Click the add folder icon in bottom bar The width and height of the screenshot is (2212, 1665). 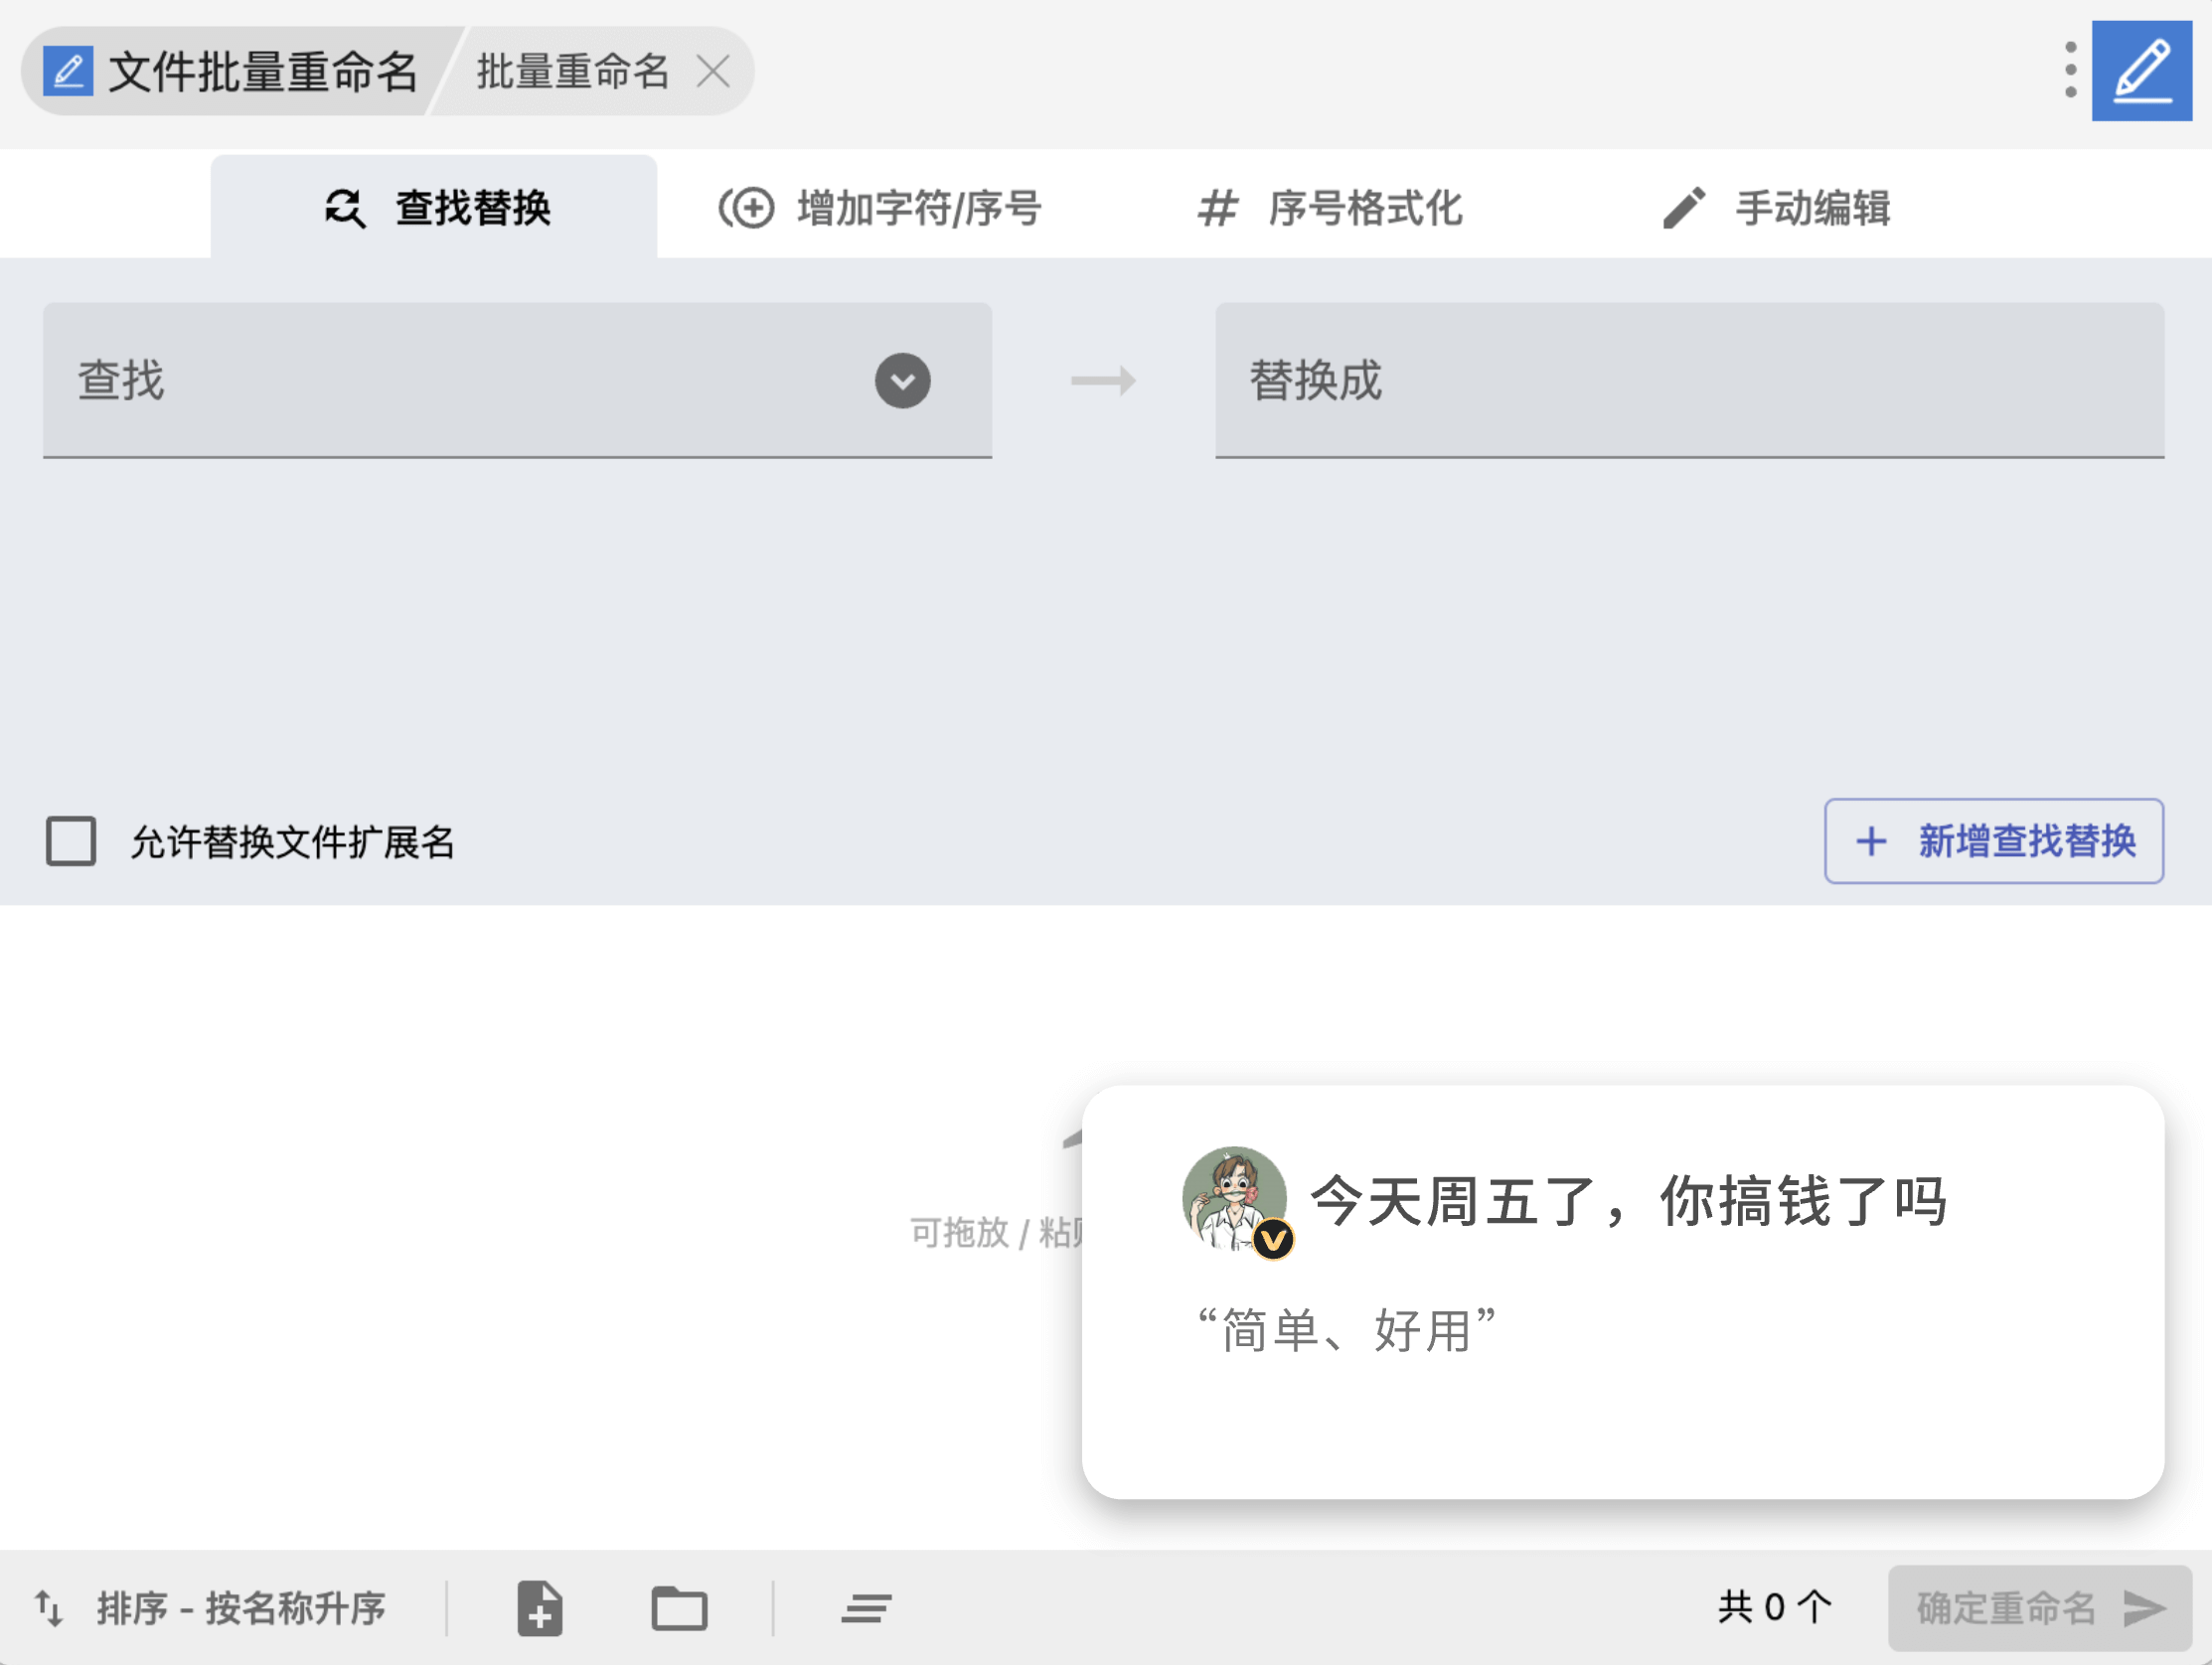click(679, 1608)
